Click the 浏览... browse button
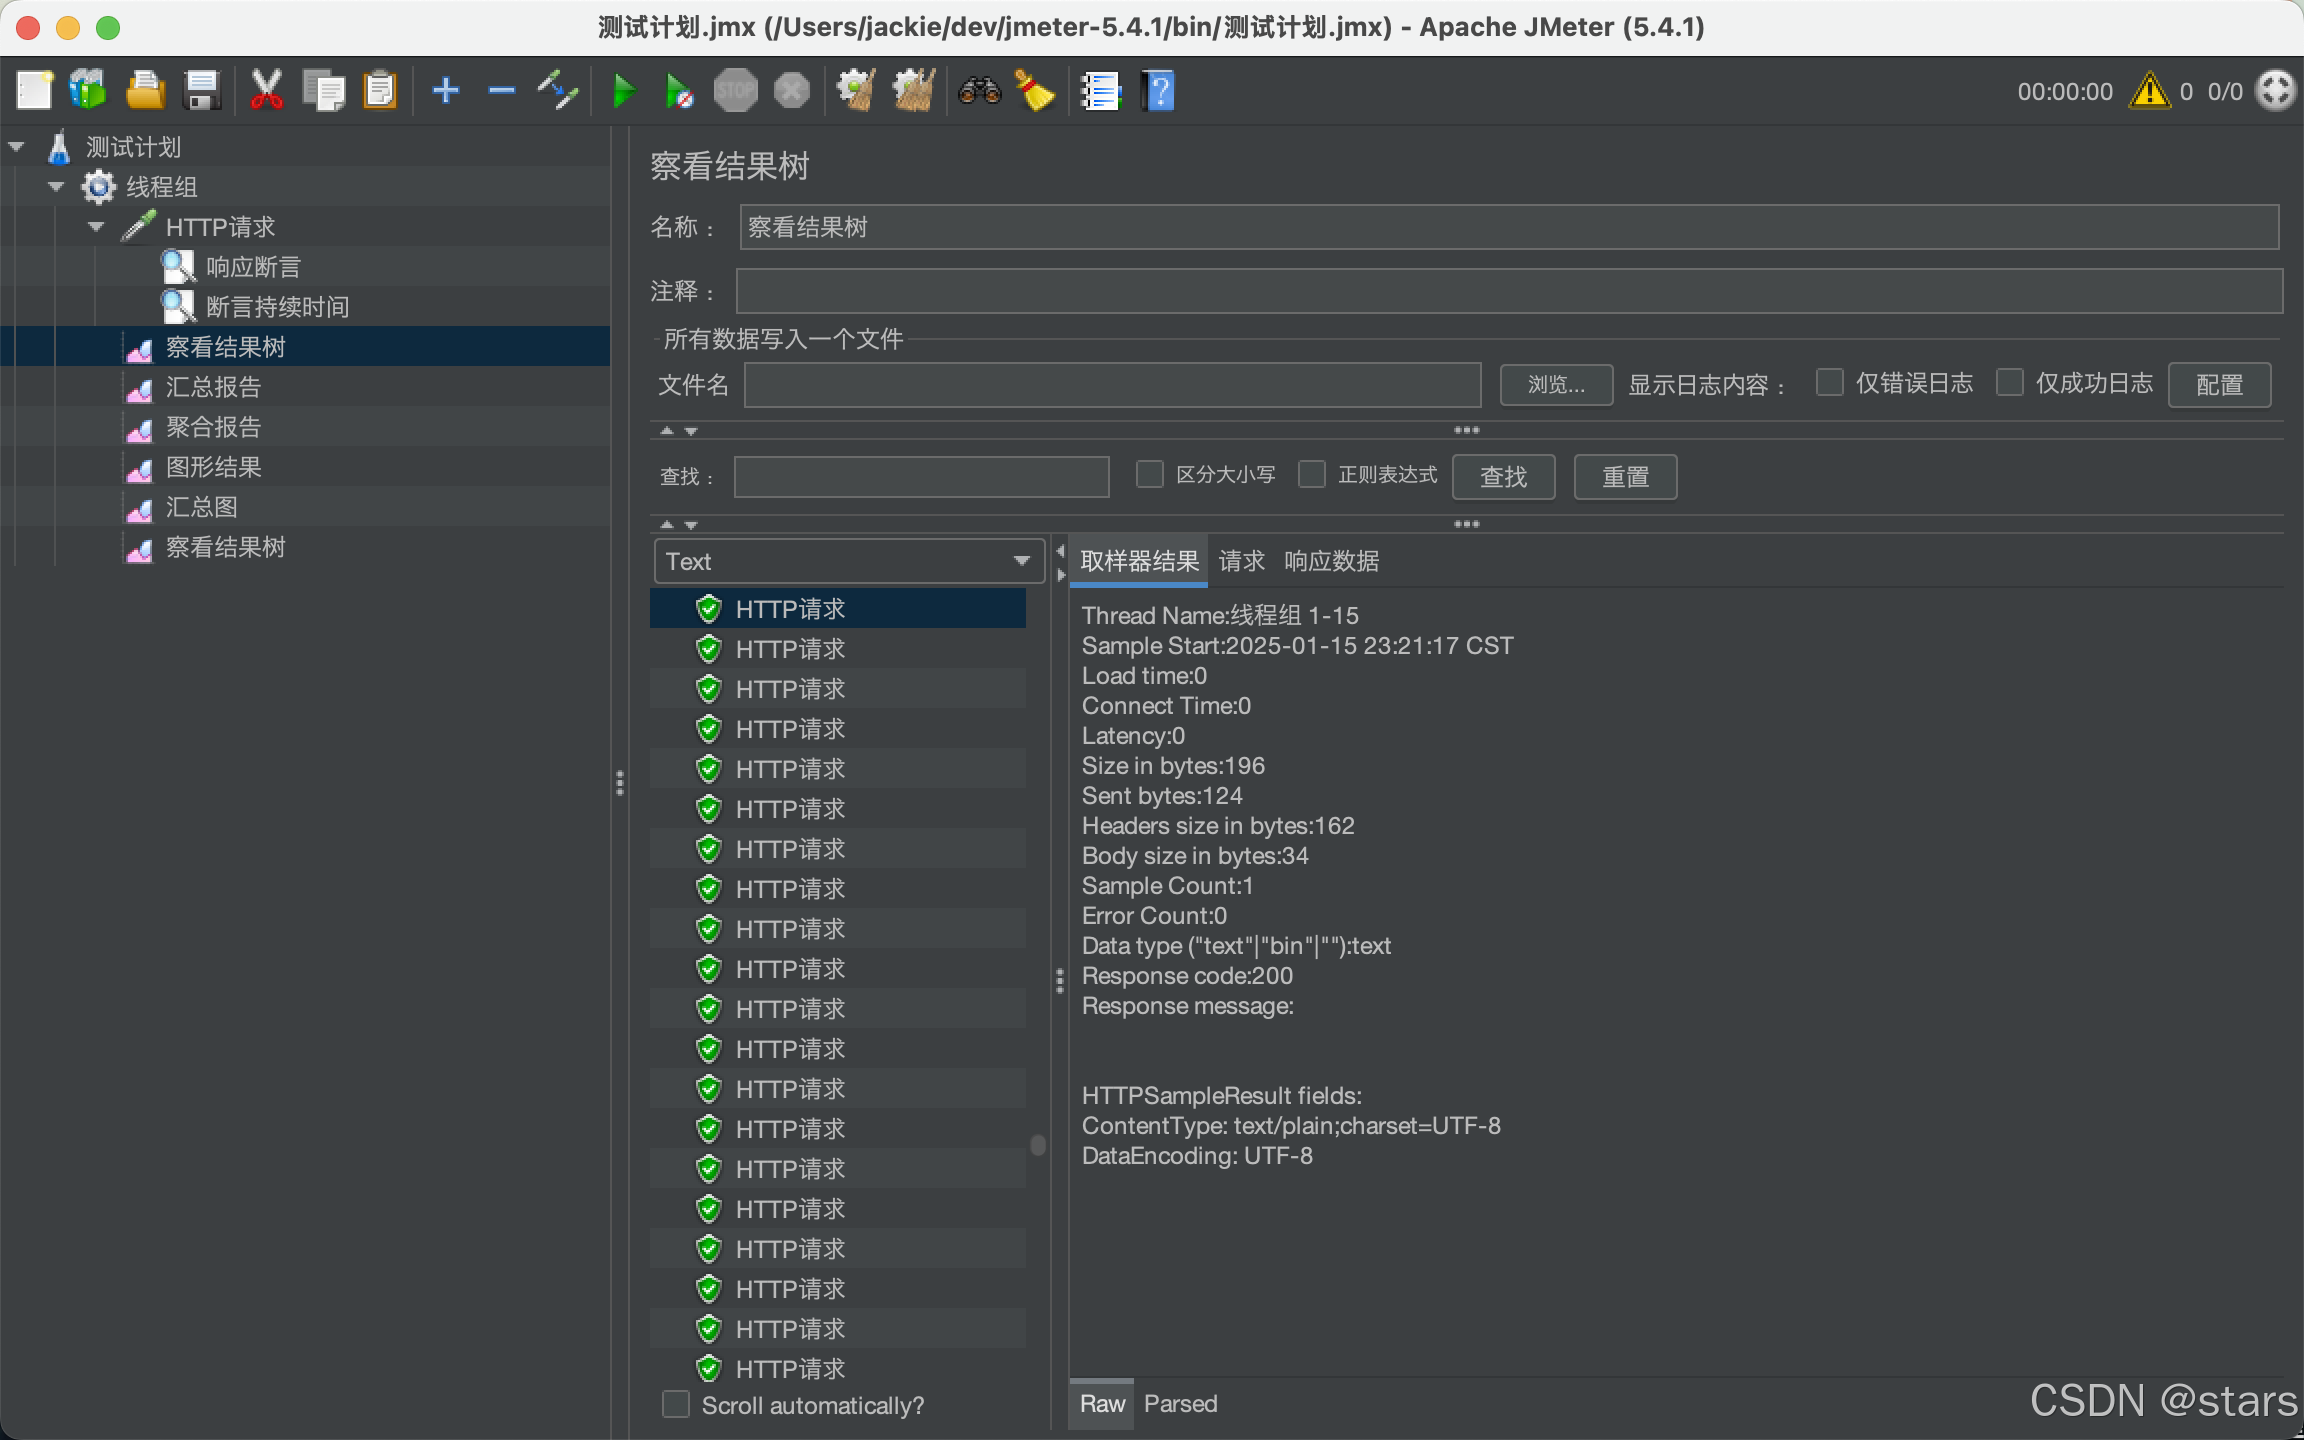The height and width of the screenshot is (1440, 2304). coord(1556,385)
